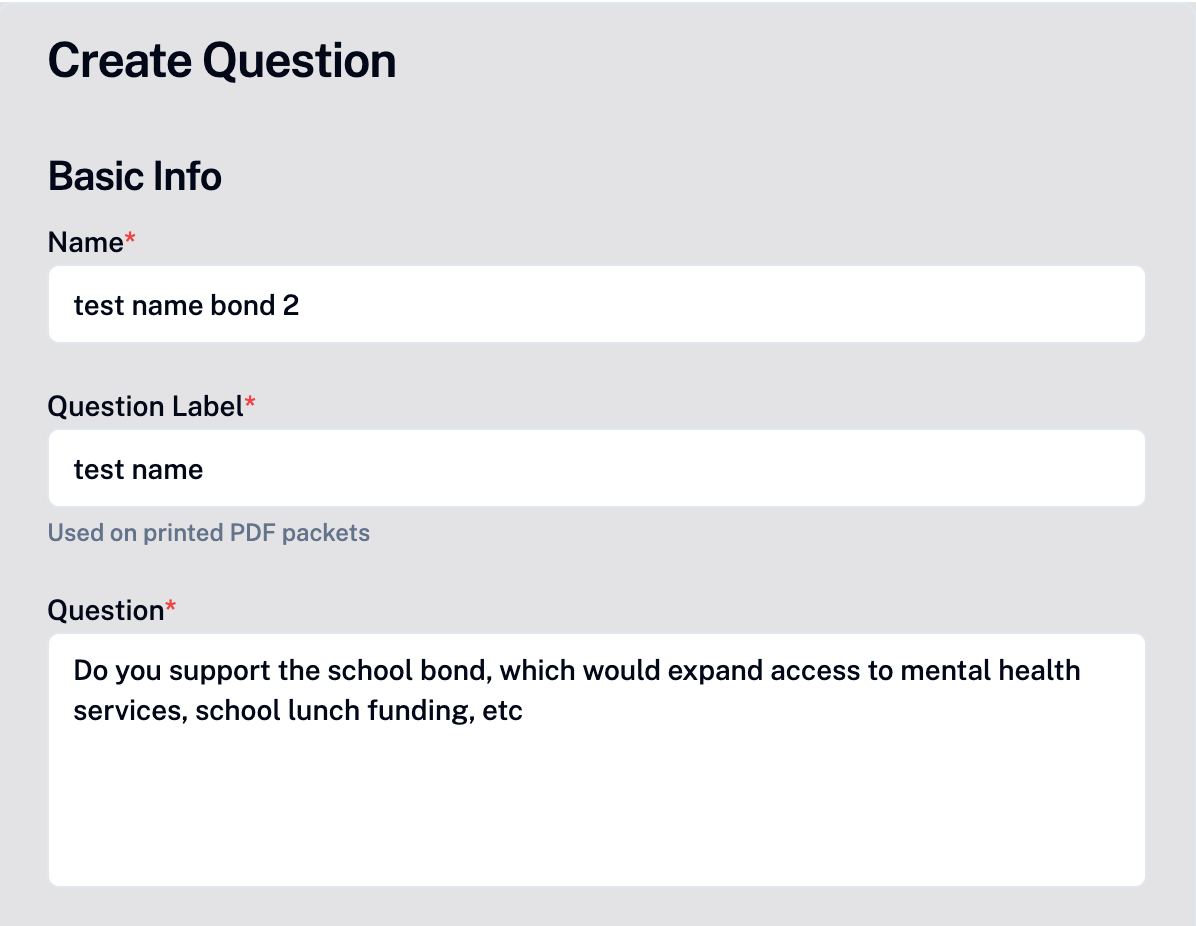
Task: Click the red asterisk beside Name
Action: pyautogui.click(x=130, y=238)
